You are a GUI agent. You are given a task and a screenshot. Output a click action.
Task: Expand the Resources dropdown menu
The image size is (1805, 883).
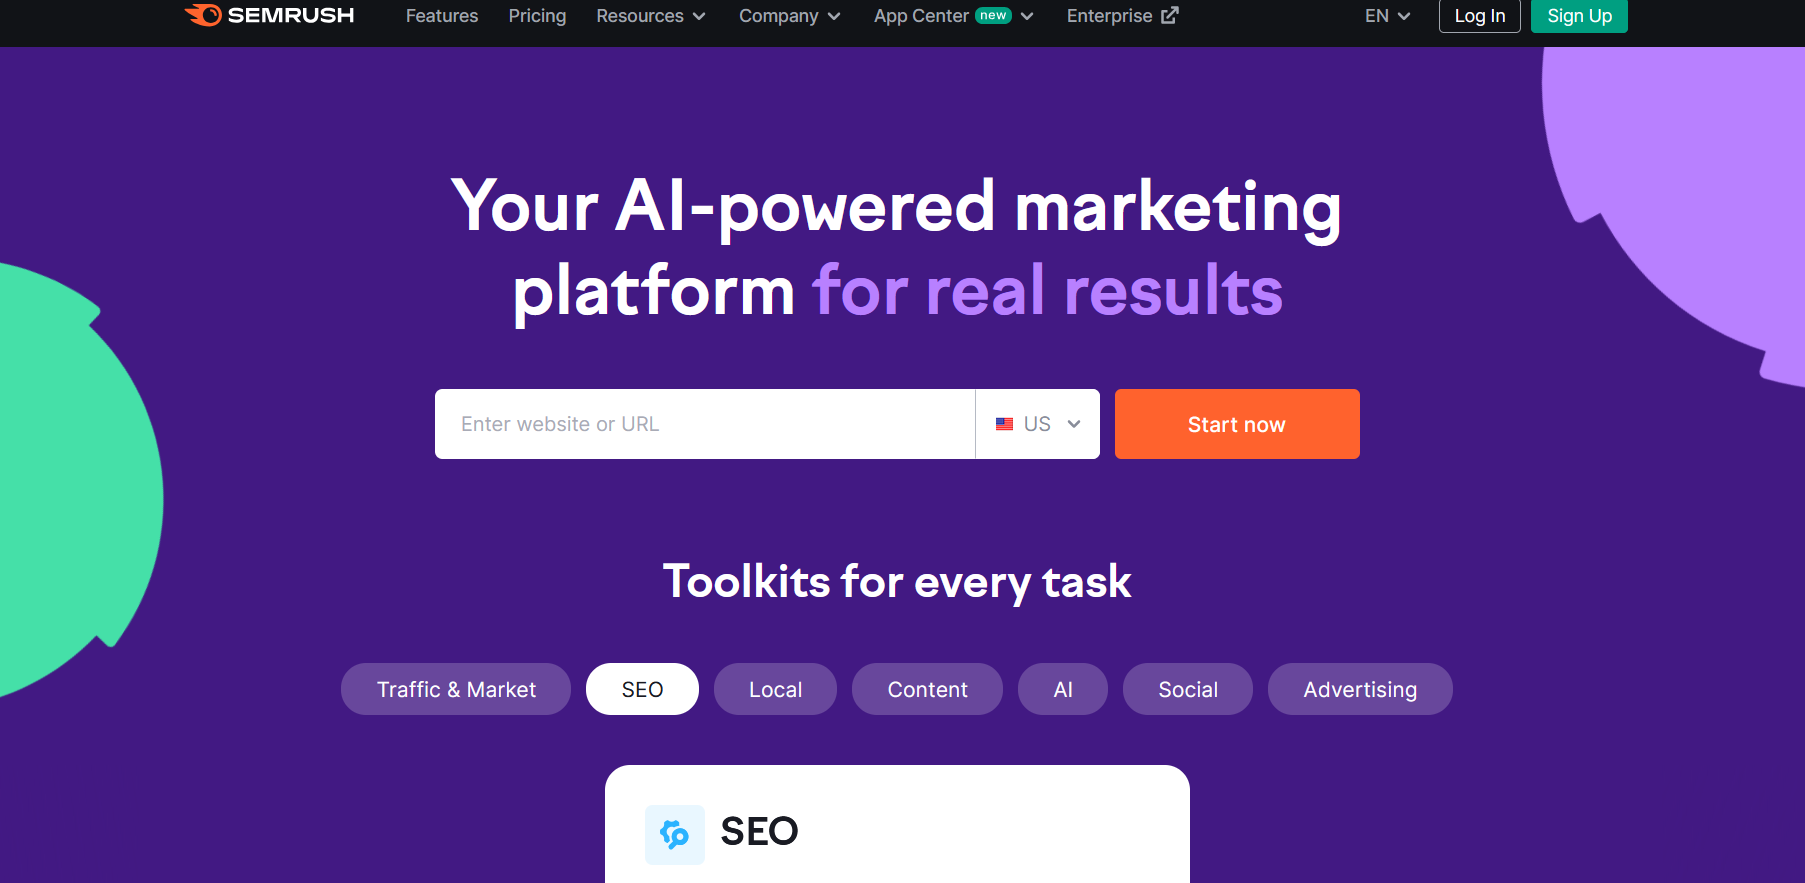tap(651, 16)
